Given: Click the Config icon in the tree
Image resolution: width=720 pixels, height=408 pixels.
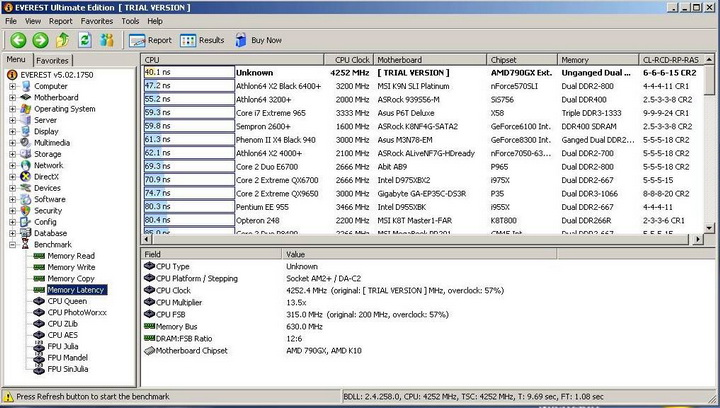Looking at the screenshot, I should (x=26, y=222).
